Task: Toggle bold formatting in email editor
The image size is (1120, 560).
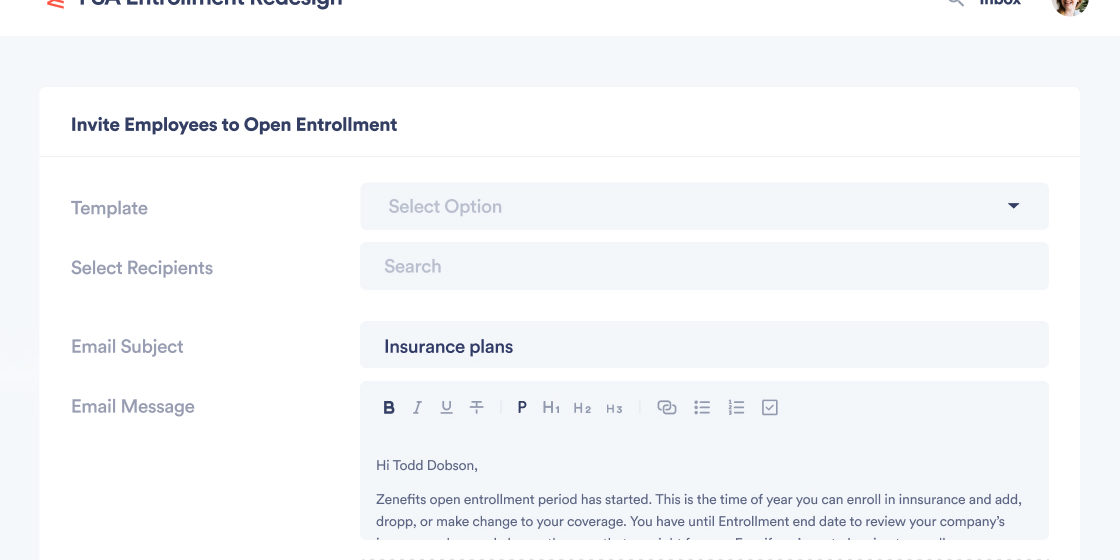Action: point(389,407)
